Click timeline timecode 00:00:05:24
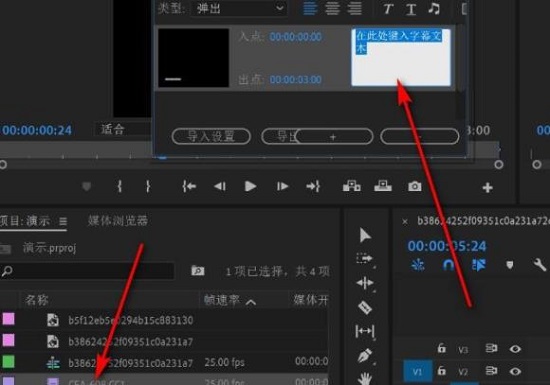The height and width of the screenshot is (385, 550). [447, 246]
